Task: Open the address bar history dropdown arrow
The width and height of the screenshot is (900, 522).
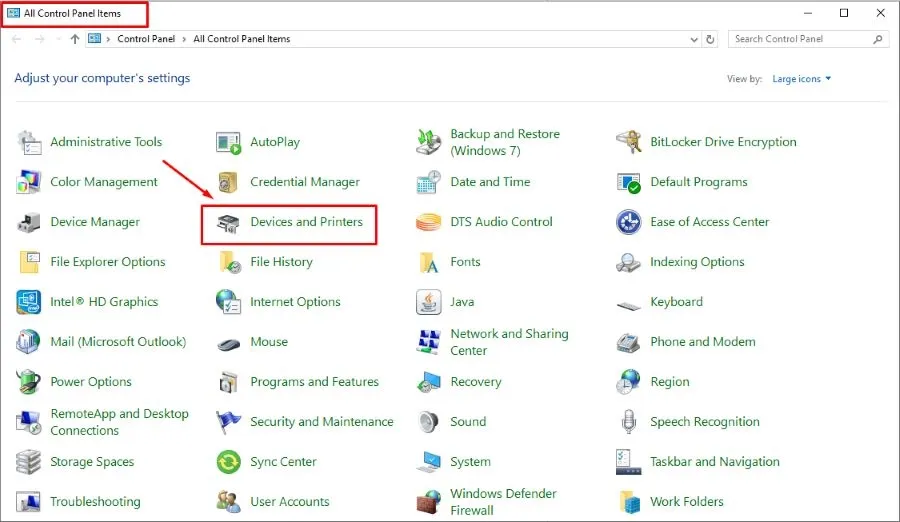Action: [694, 39]
